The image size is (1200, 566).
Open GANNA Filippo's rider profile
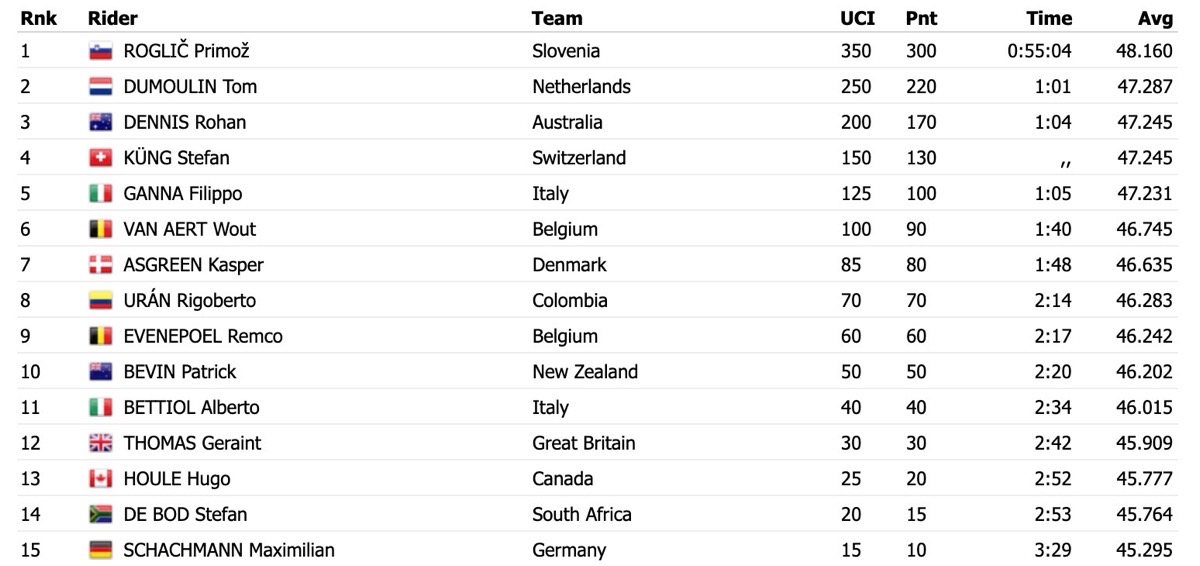pos(182,194)
